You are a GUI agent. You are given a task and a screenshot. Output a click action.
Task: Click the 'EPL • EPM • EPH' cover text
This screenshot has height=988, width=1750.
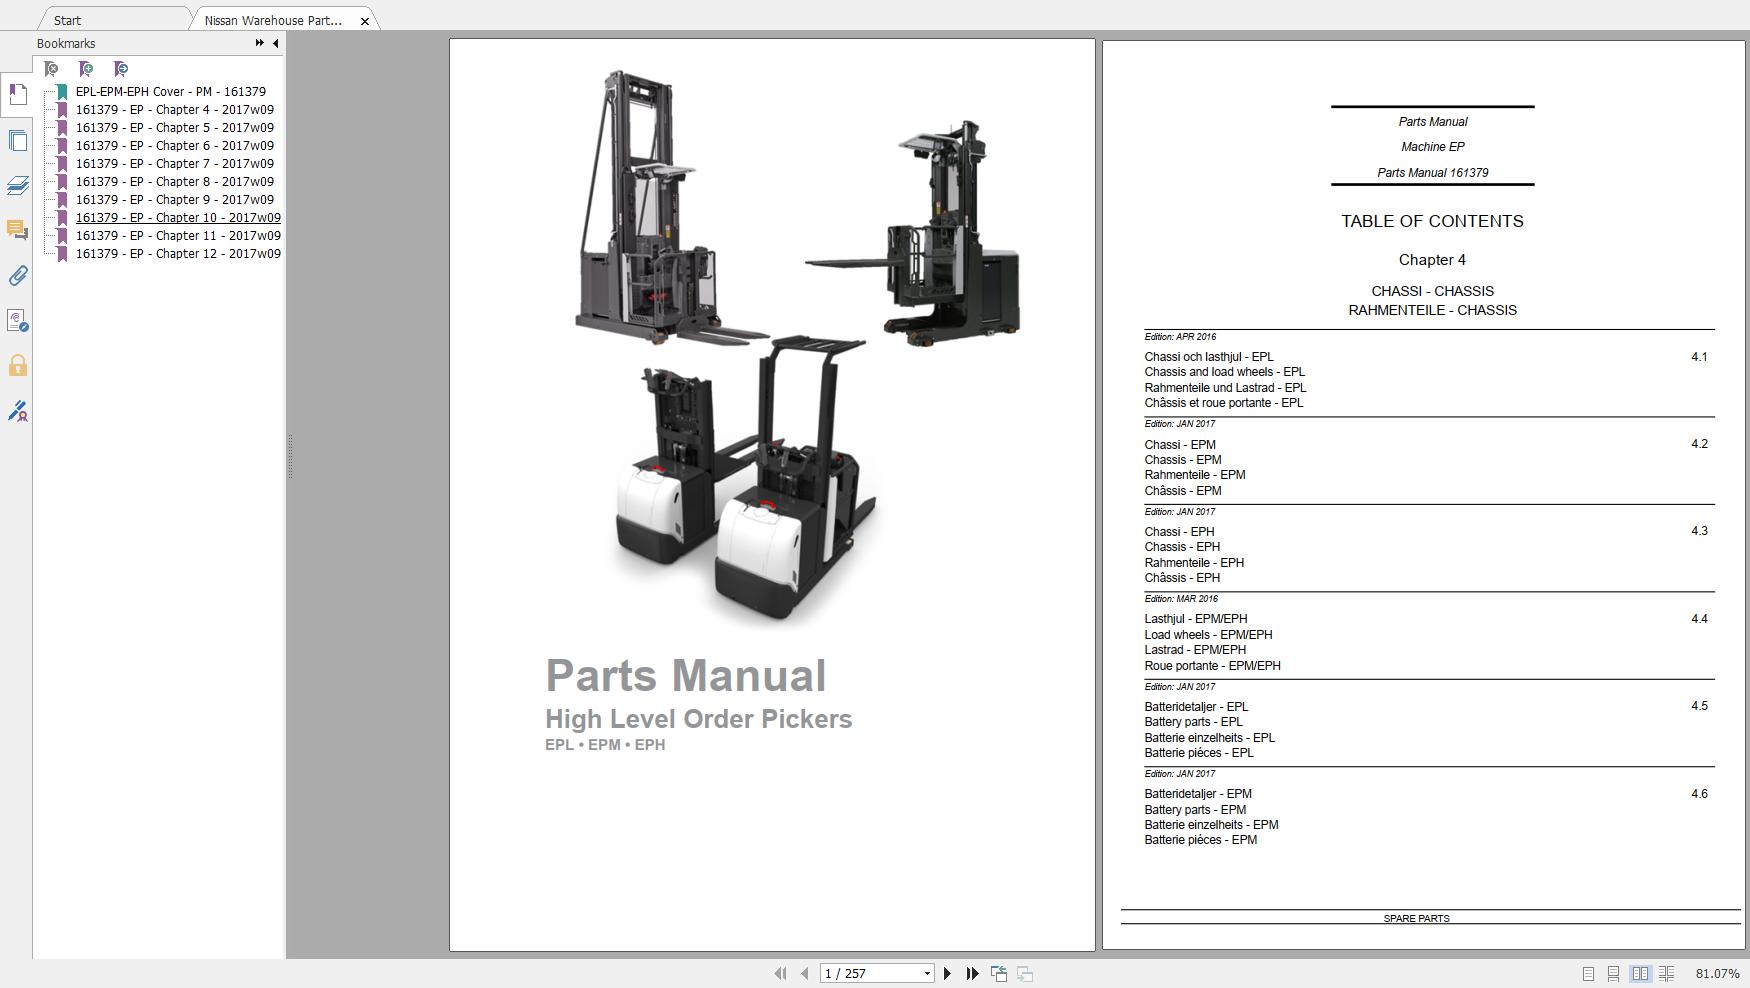point(605,745)
